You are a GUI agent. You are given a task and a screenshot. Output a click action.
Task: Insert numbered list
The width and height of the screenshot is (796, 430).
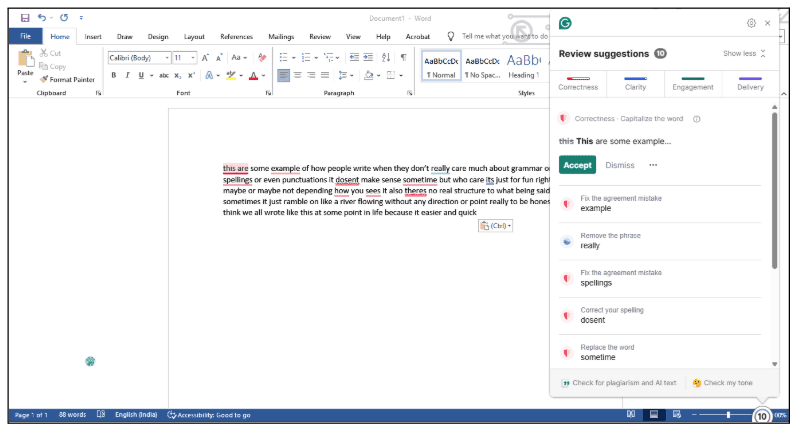(306, 57)
